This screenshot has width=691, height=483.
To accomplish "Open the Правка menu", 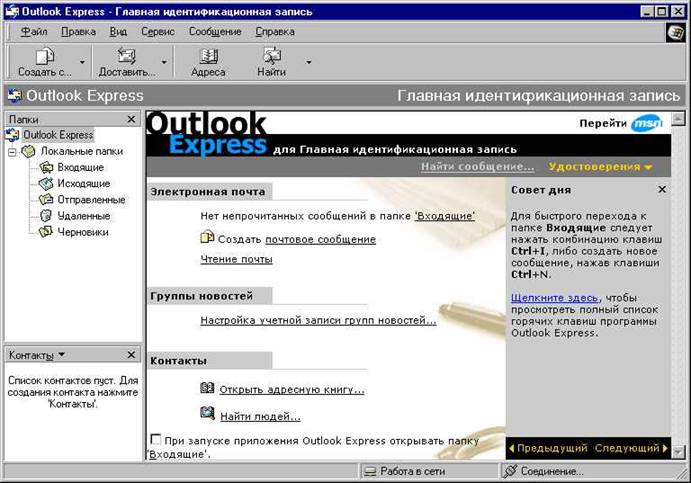I will [78, 32].
